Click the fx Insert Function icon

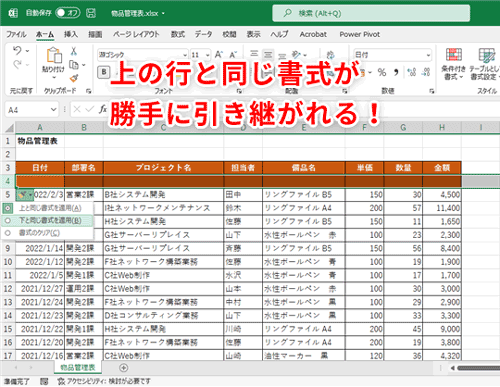[x=103, y=109]
